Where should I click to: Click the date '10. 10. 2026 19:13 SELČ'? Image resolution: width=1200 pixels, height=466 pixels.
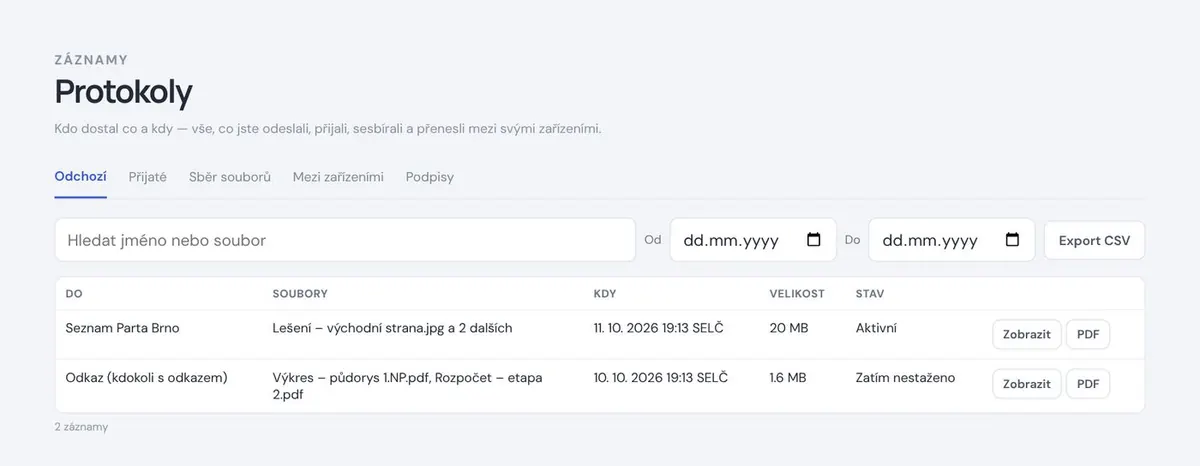point(661,378)
